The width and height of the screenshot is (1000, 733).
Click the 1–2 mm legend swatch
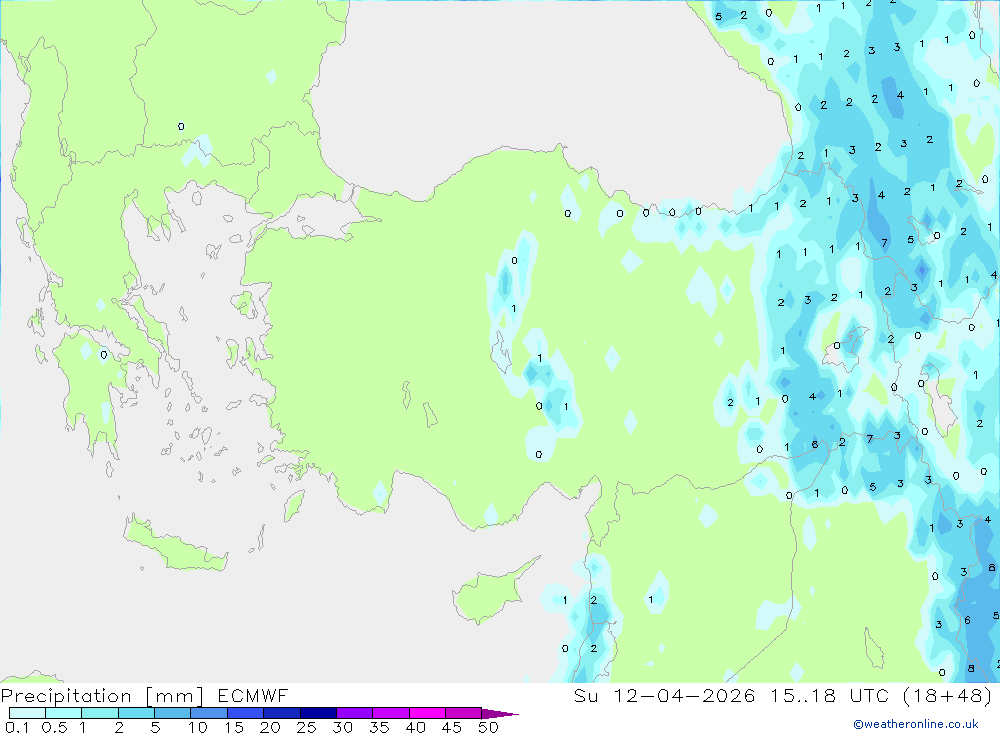[99, 713]
